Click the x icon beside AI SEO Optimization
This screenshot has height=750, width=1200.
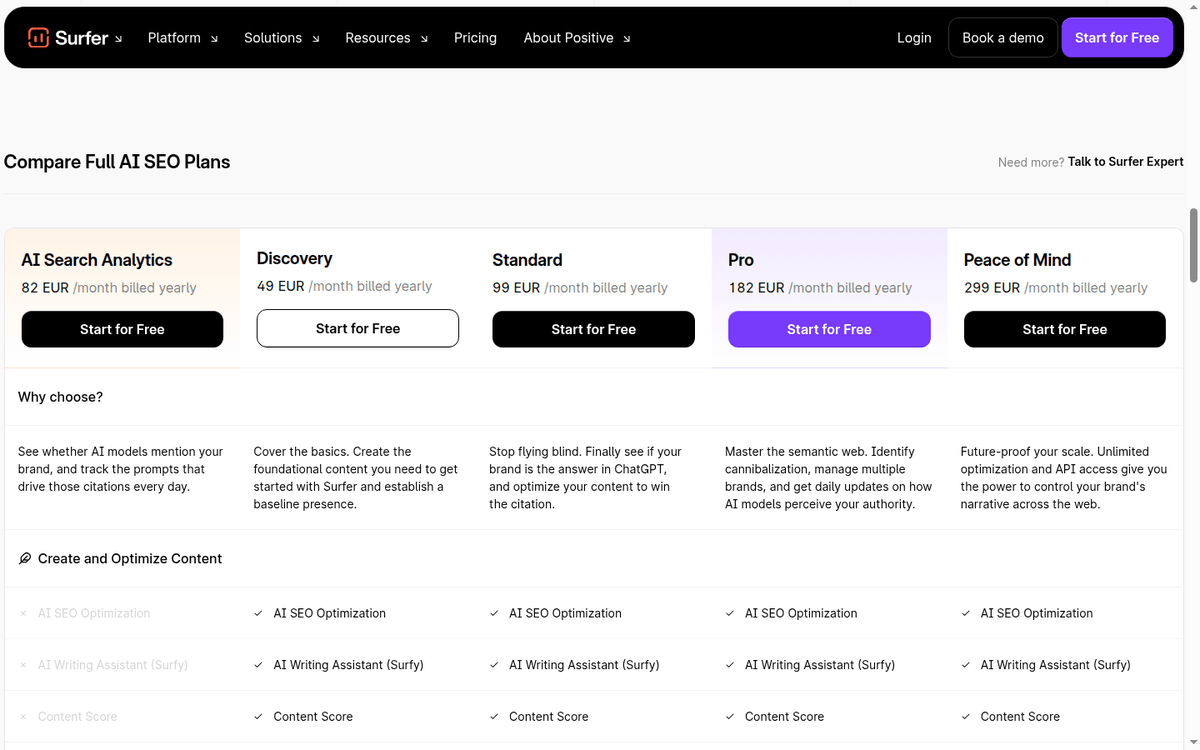pos(23,614)
